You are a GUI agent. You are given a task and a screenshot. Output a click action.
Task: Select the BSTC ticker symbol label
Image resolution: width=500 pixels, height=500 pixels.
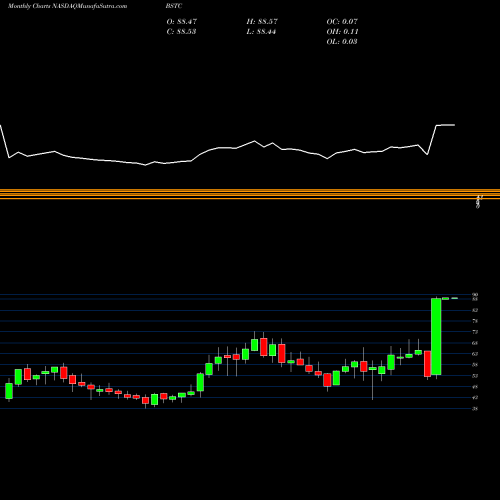click(174, 6)
